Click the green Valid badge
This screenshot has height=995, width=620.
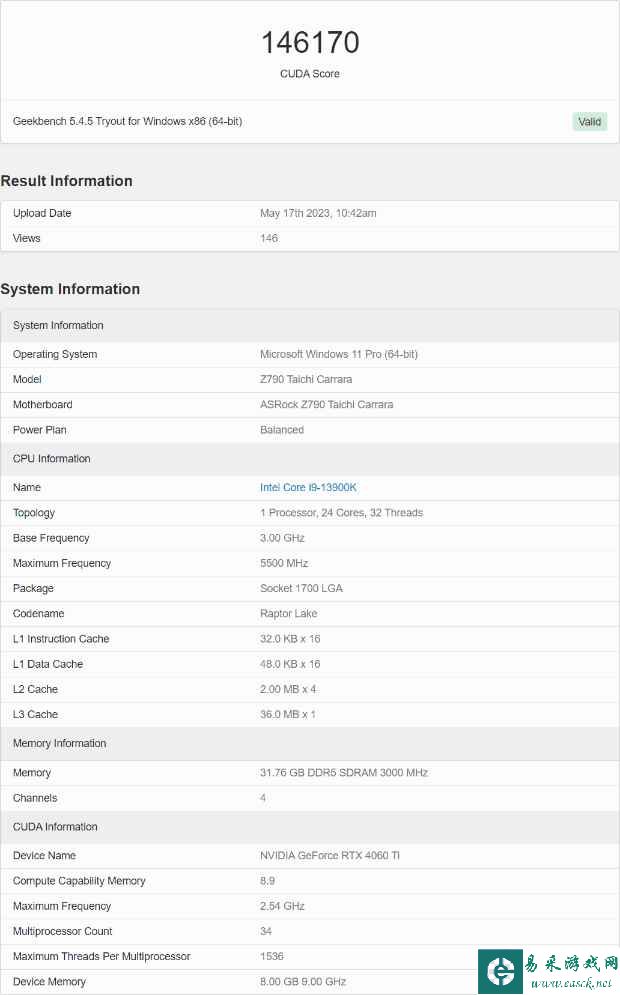tap(590, 121)
